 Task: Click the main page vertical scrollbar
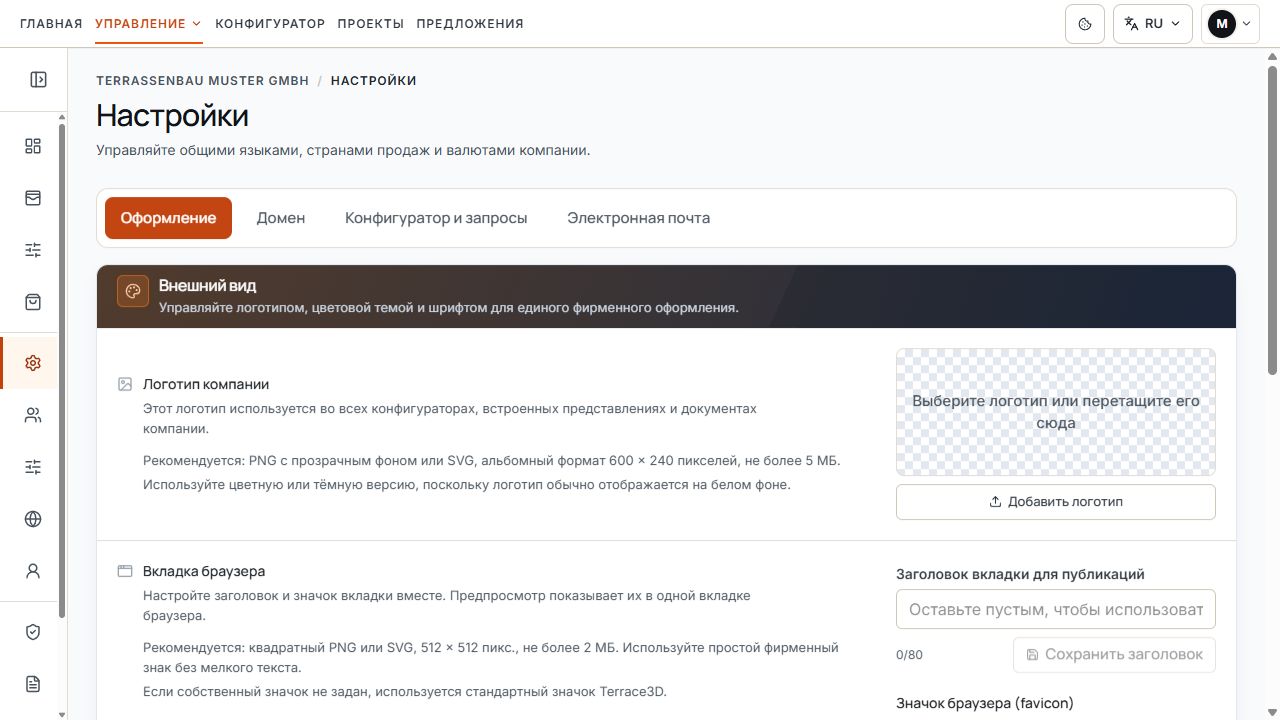click(1273, 220)
